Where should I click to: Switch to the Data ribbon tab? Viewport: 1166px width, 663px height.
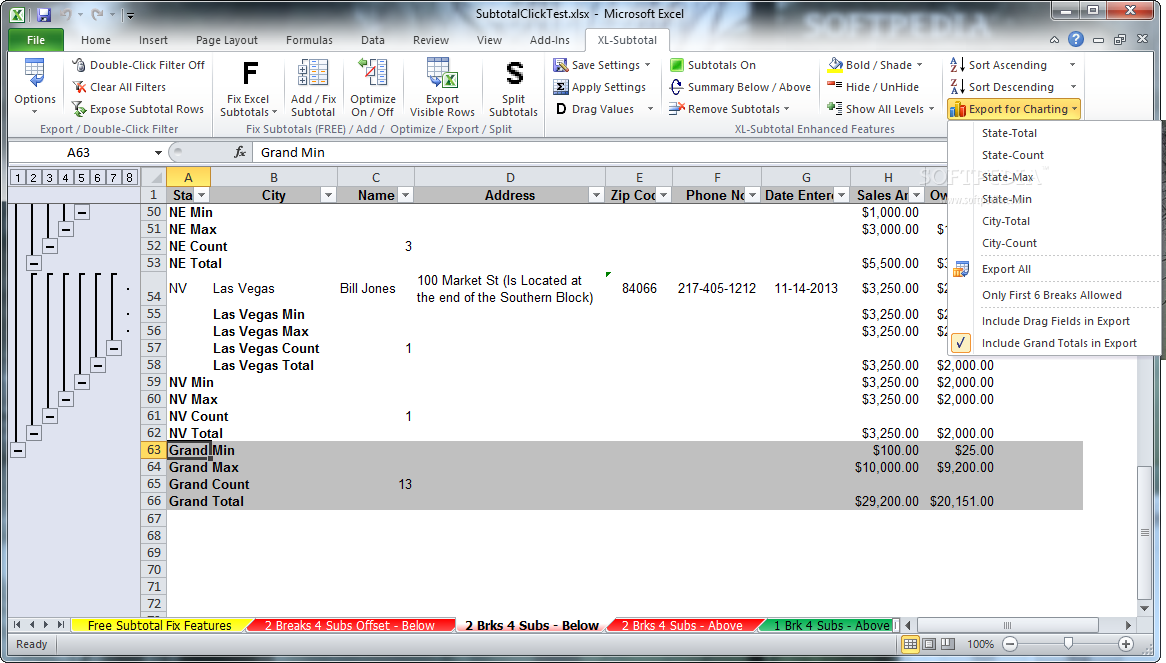373,40
